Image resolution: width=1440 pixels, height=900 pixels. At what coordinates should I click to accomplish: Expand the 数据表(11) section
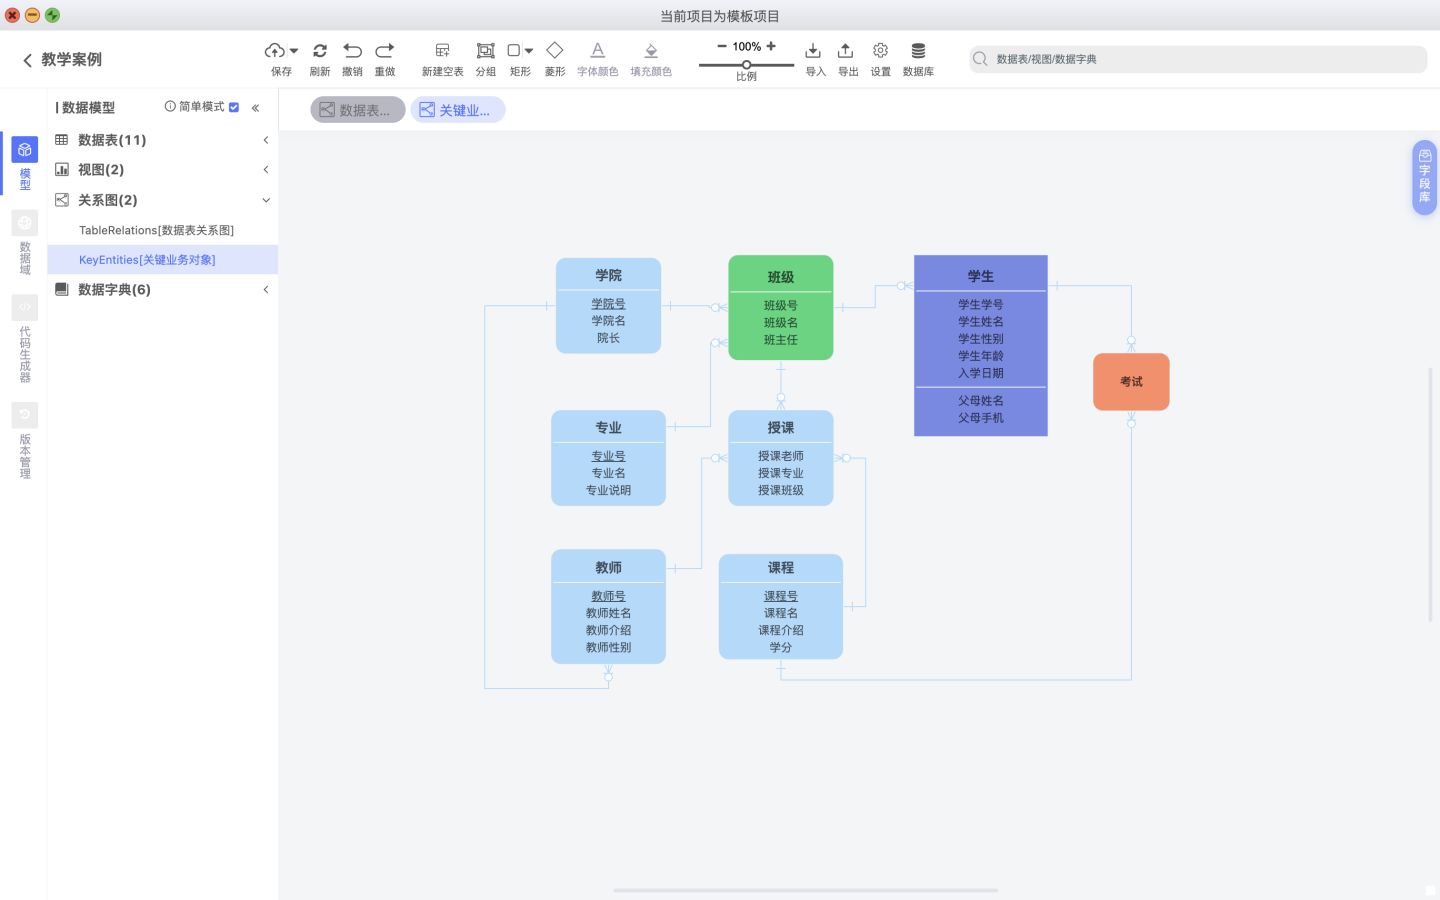tap(265, 140)
